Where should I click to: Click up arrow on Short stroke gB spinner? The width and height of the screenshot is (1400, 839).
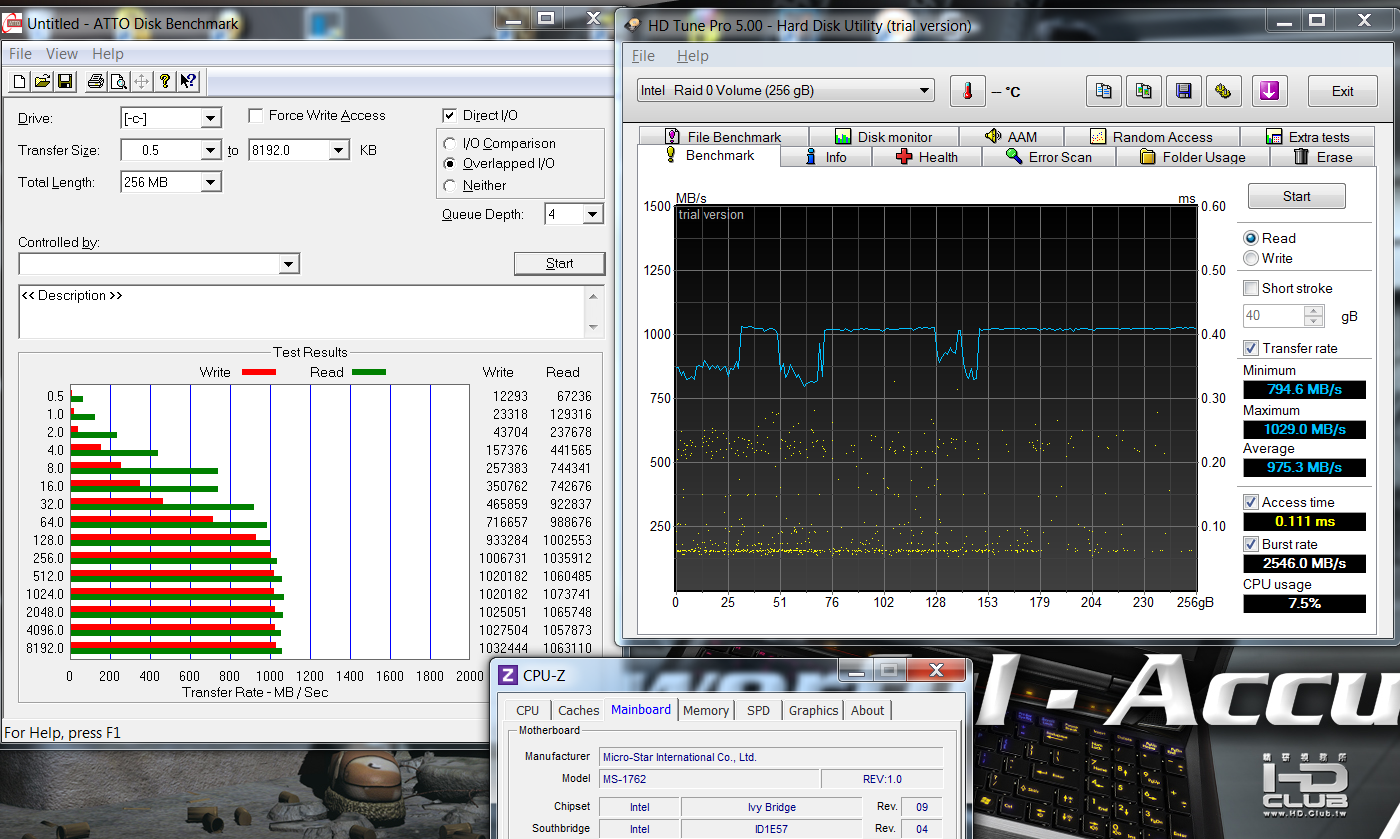tap(1314, 311)
